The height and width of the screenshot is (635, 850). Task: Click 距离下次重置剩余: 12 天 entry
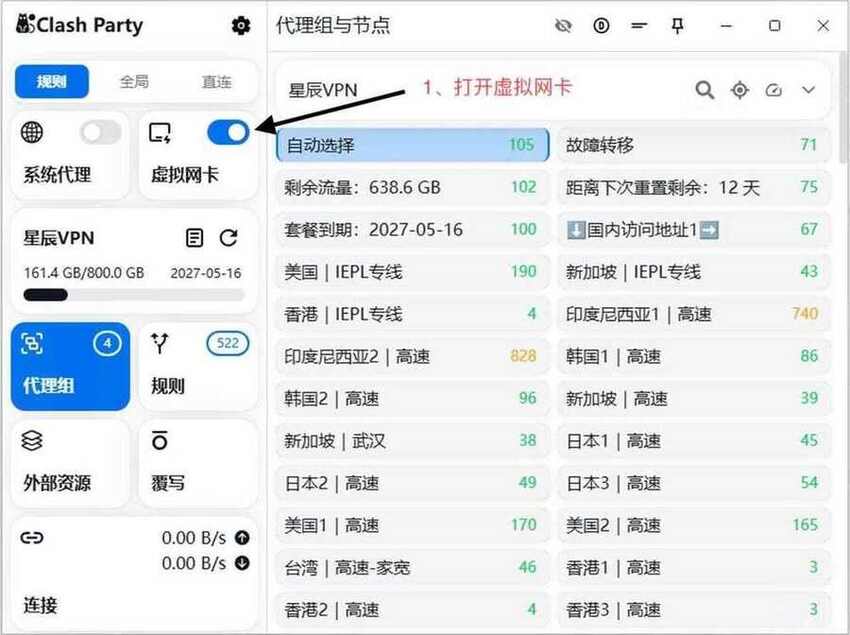click(x=693, y=187)
